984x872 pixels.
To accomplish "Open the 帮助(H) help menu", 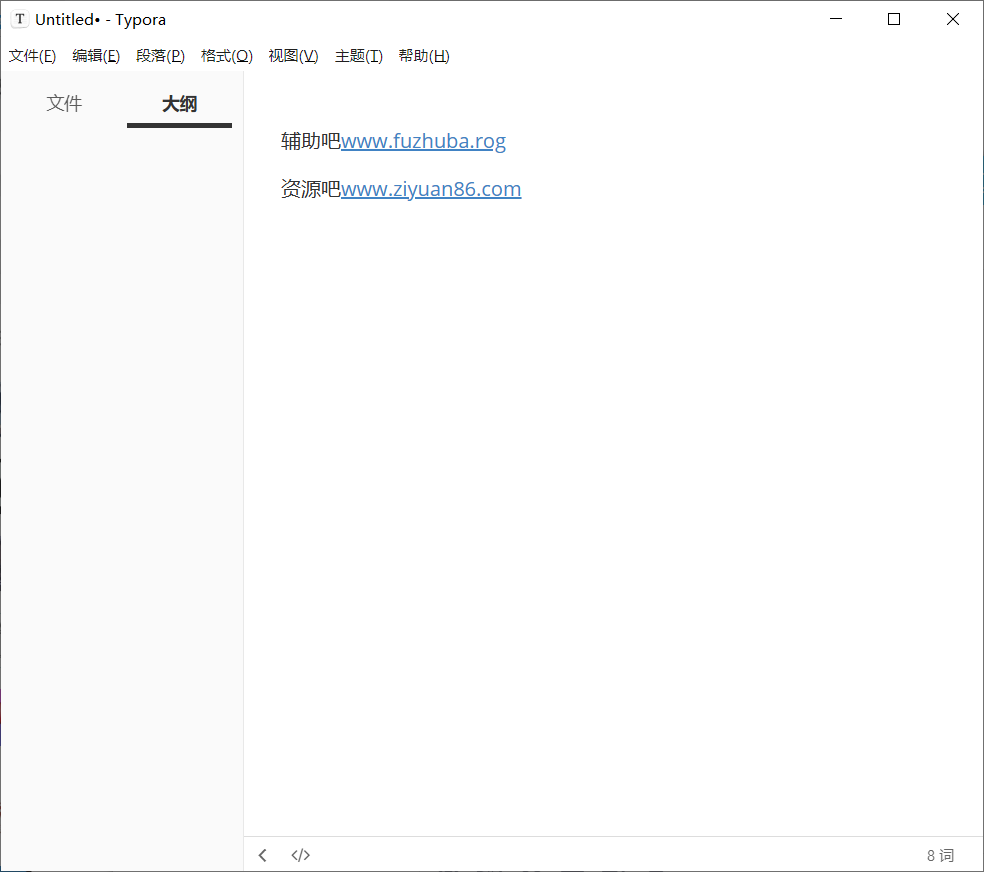I will click(424, 56).
